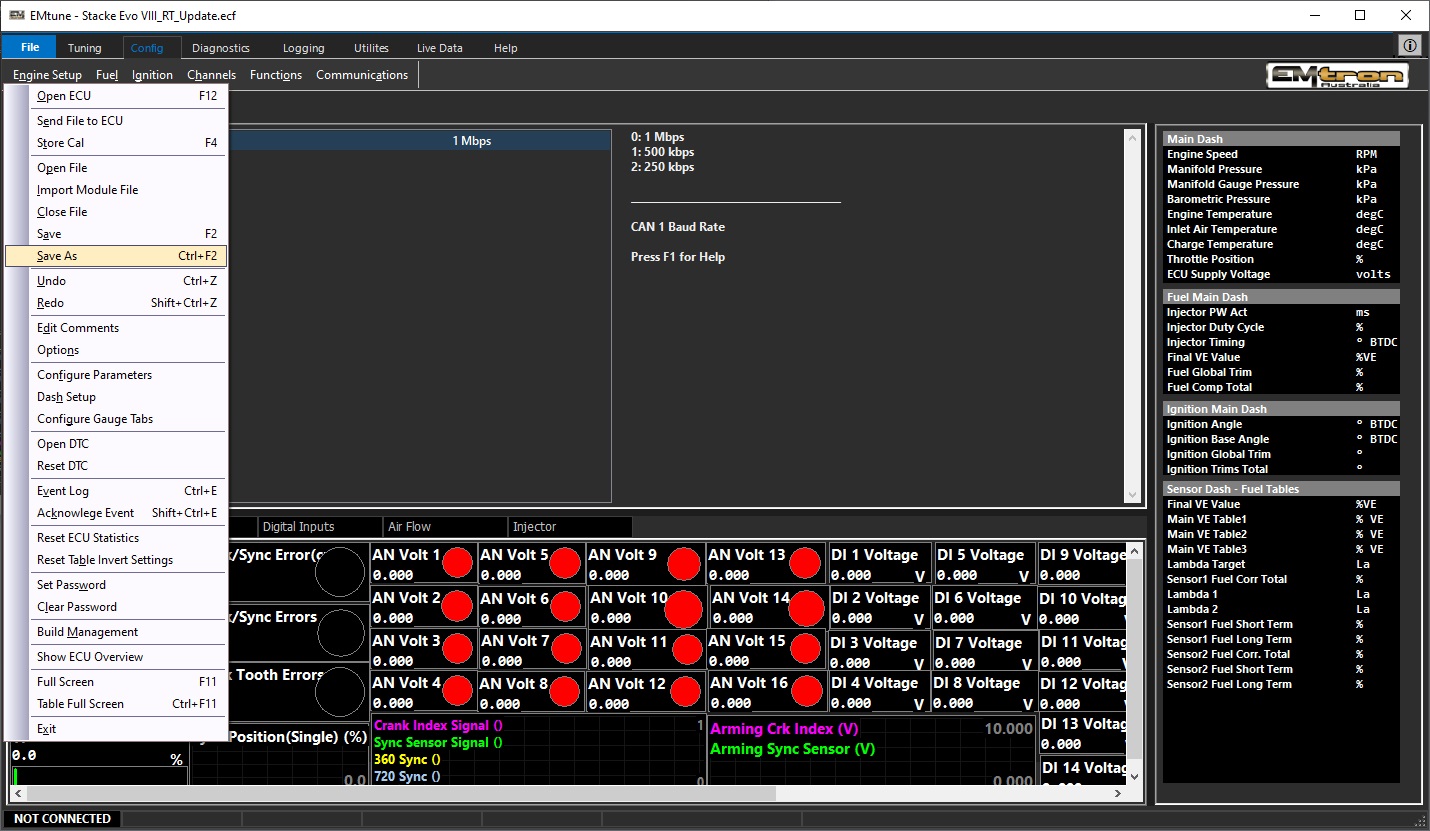Open the Functions menu
Screen dimensions: 1430x831
pos(276,75)
